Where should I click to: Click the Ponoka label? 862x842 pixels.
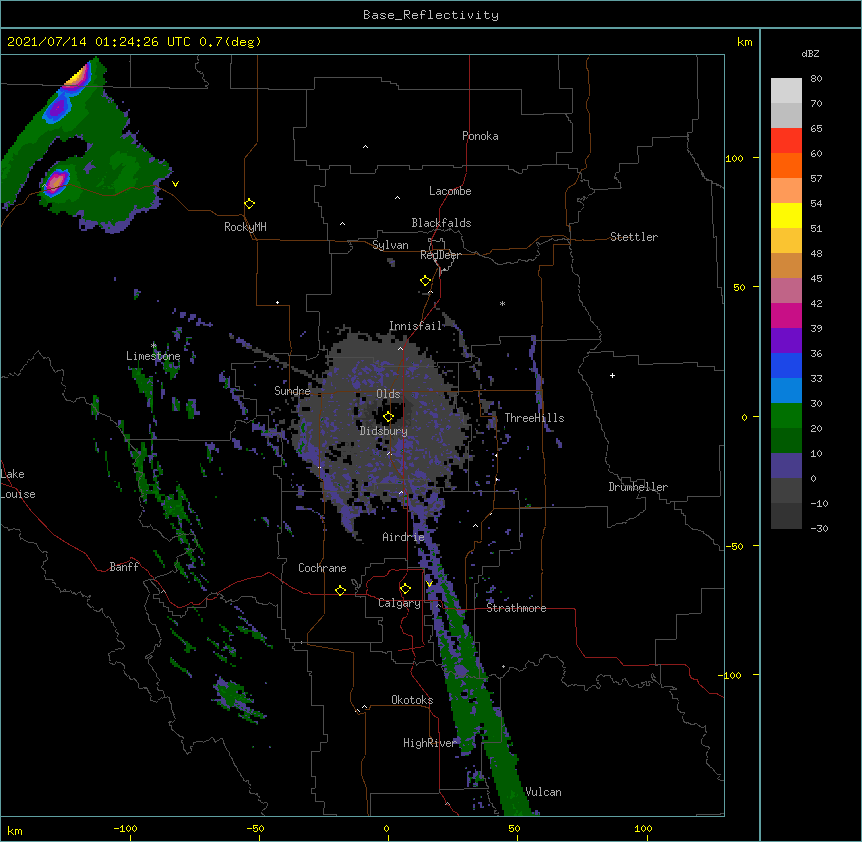[480, 136]
